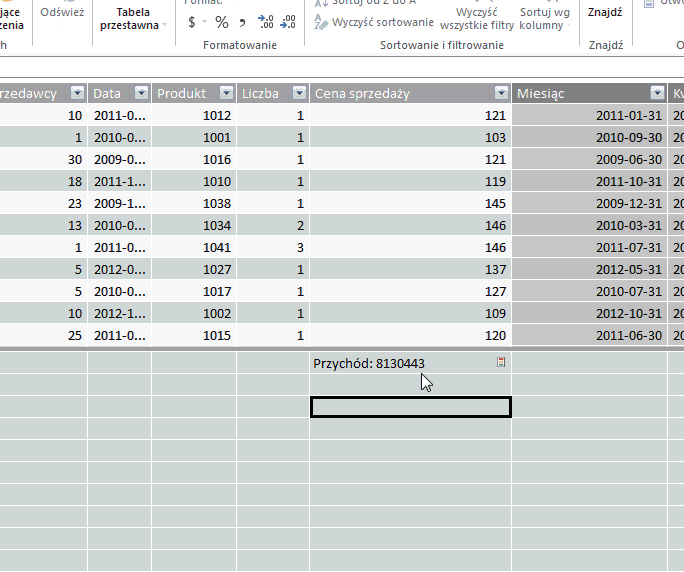Select the Produkt column header
Viewport: 684px width, 572px height.
tap(194, 93)
